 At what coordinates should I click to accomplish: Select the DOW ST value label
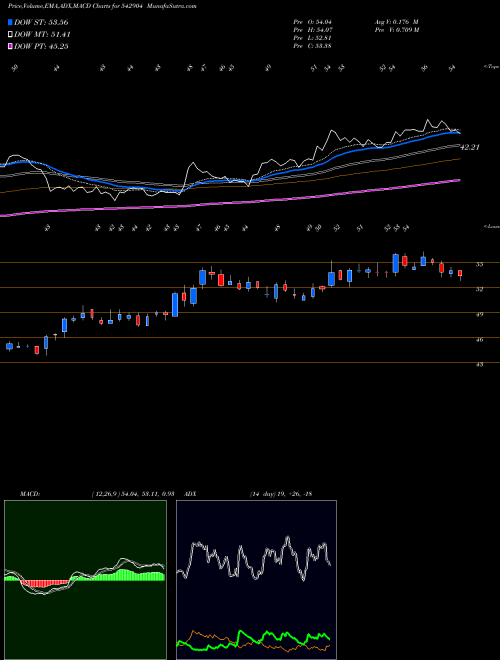[41, 22]
